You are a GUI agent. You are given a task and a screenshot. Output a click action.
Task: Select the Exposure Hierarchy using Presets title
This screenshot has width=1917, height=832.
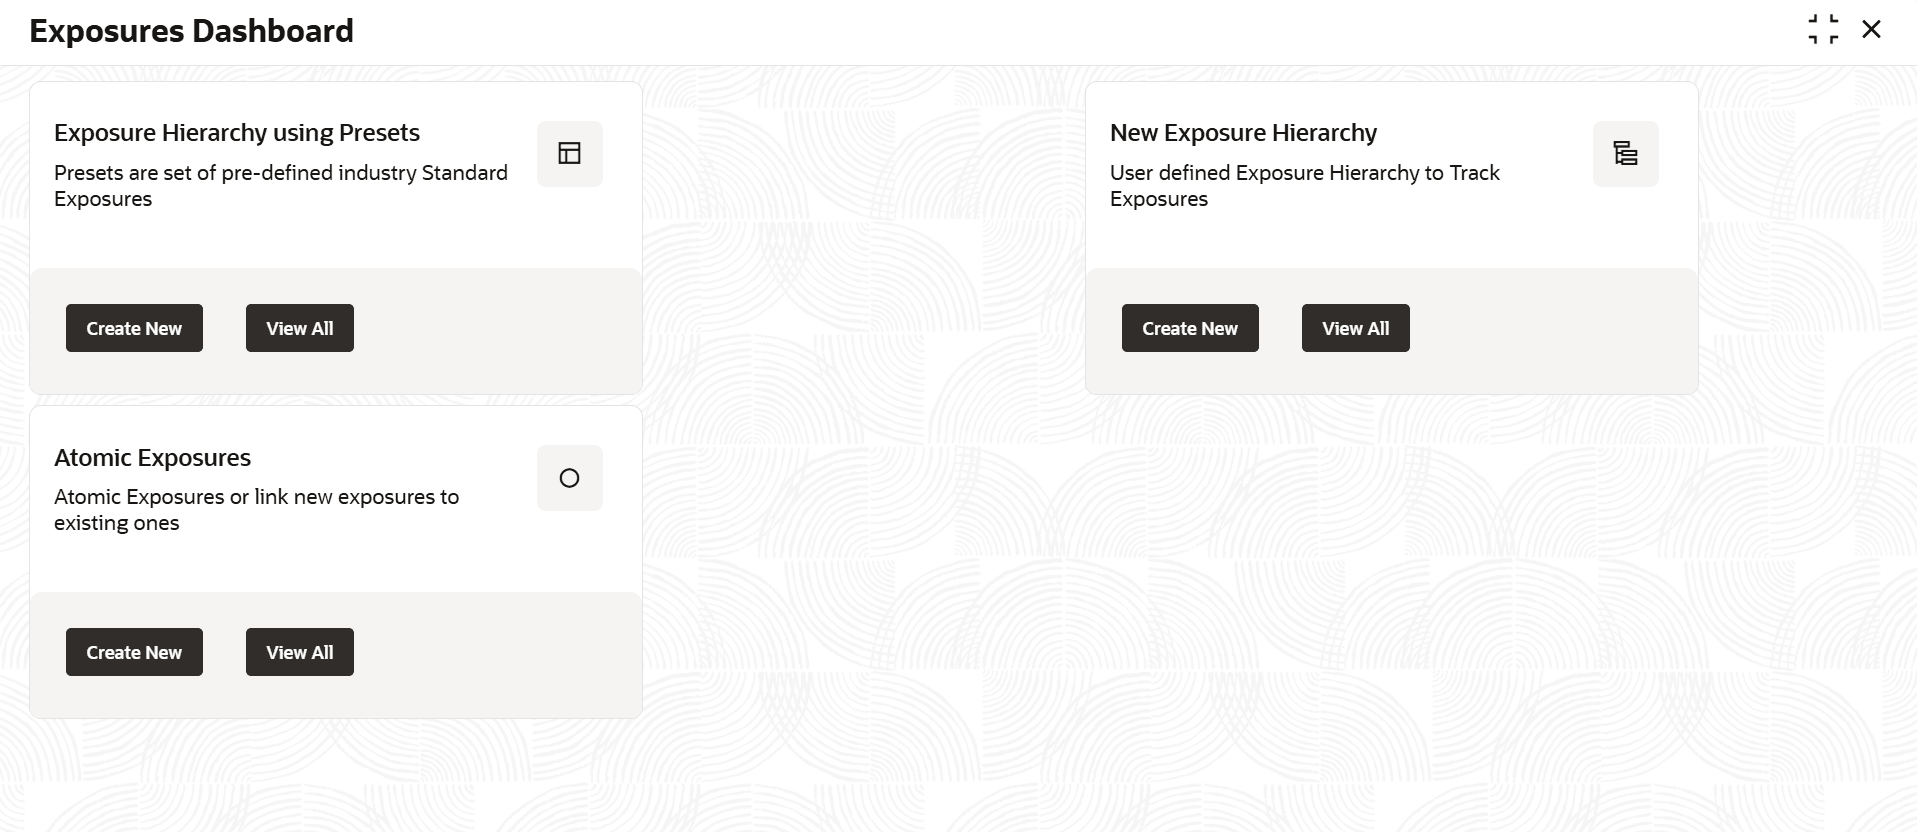[237, 133]
